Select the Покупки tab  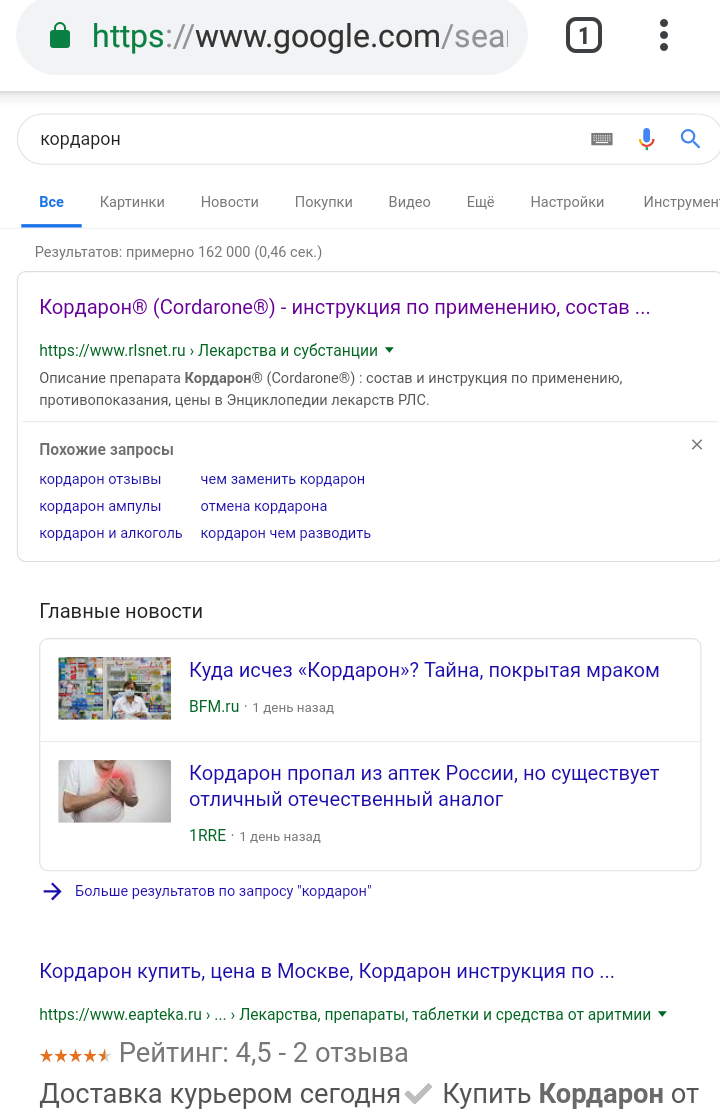[x=323, y=202]
